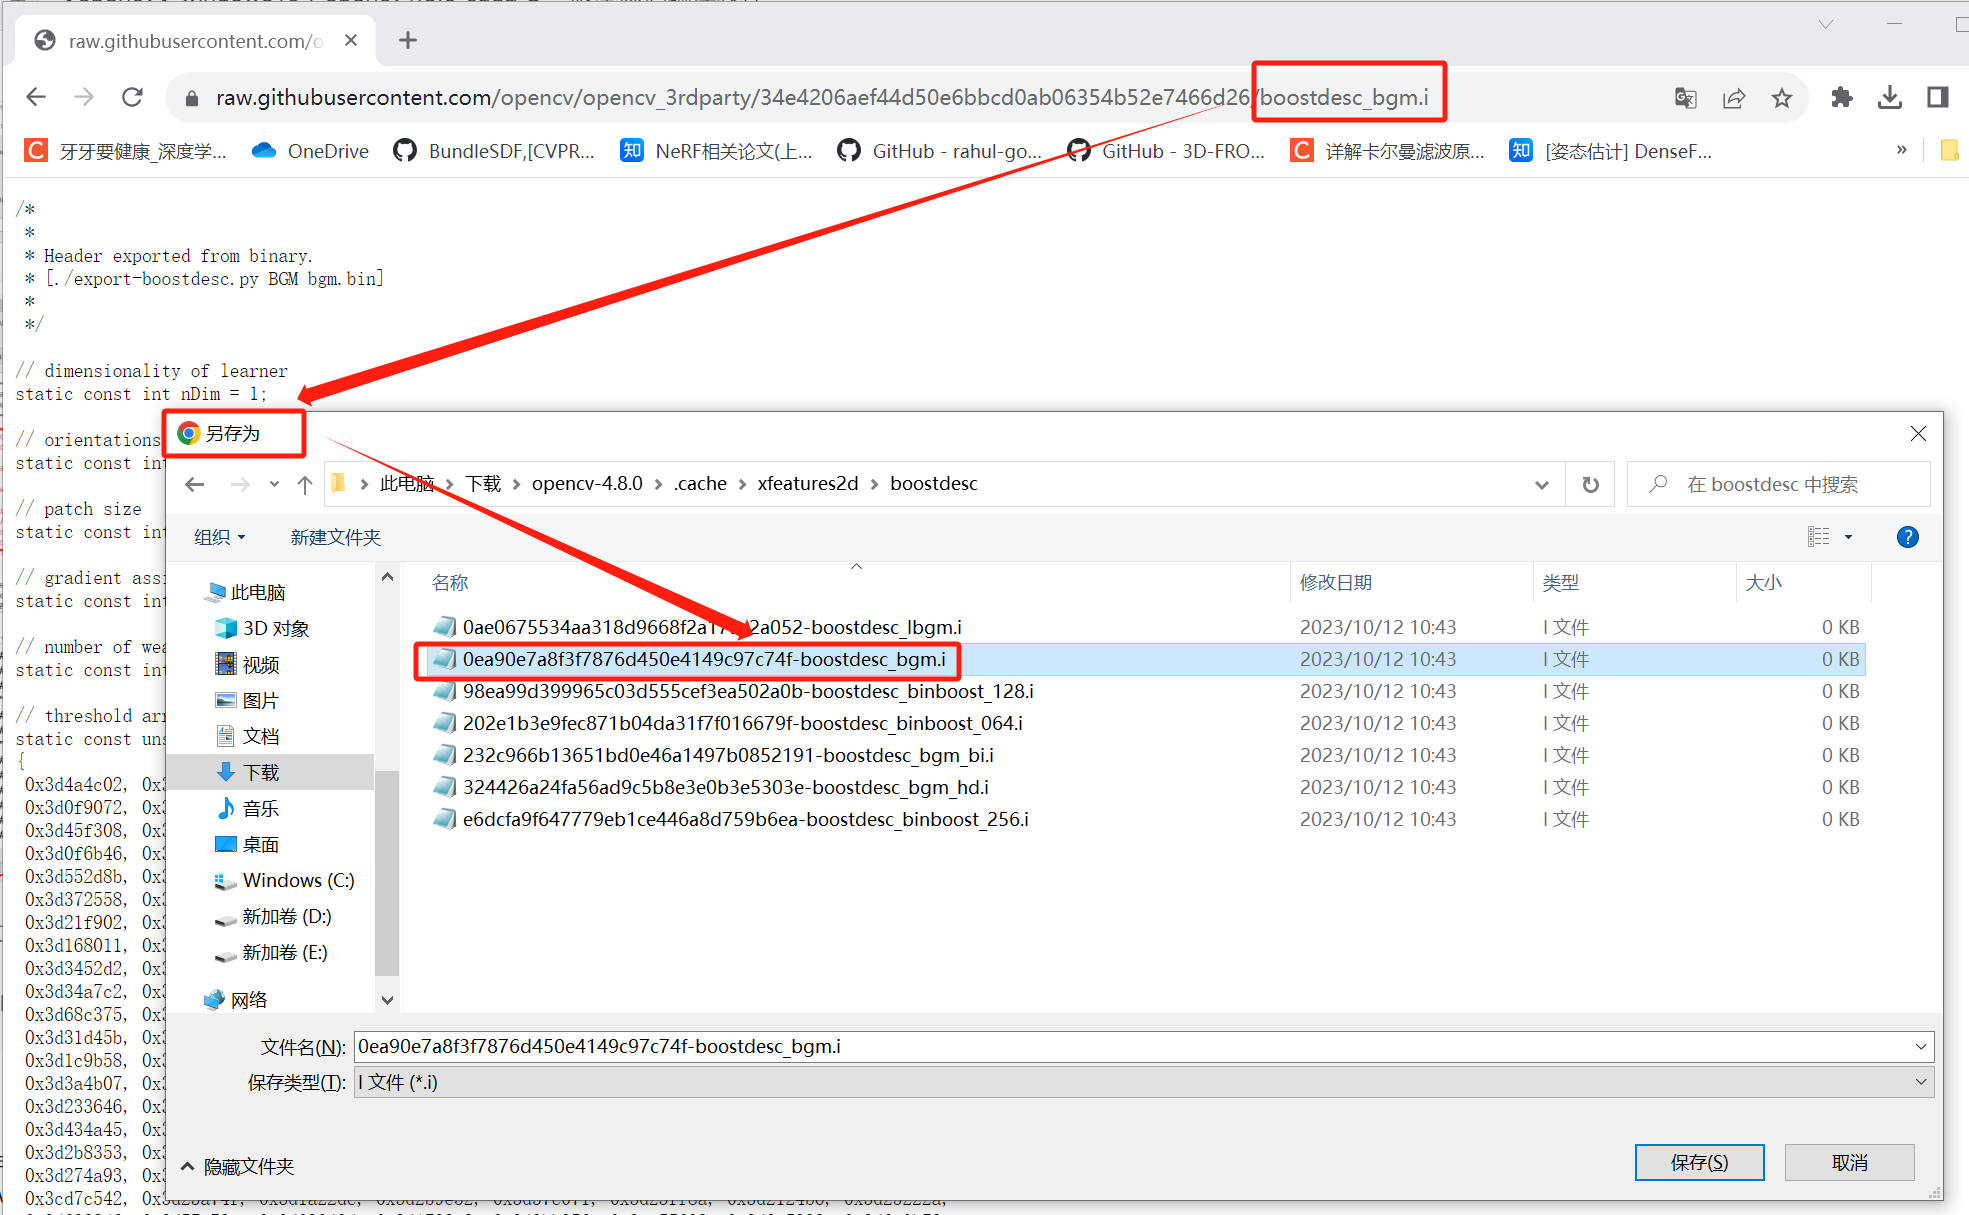Sort files by the 类型 column header
Screen dimensions: 1969x1215
pos(1561,582)
